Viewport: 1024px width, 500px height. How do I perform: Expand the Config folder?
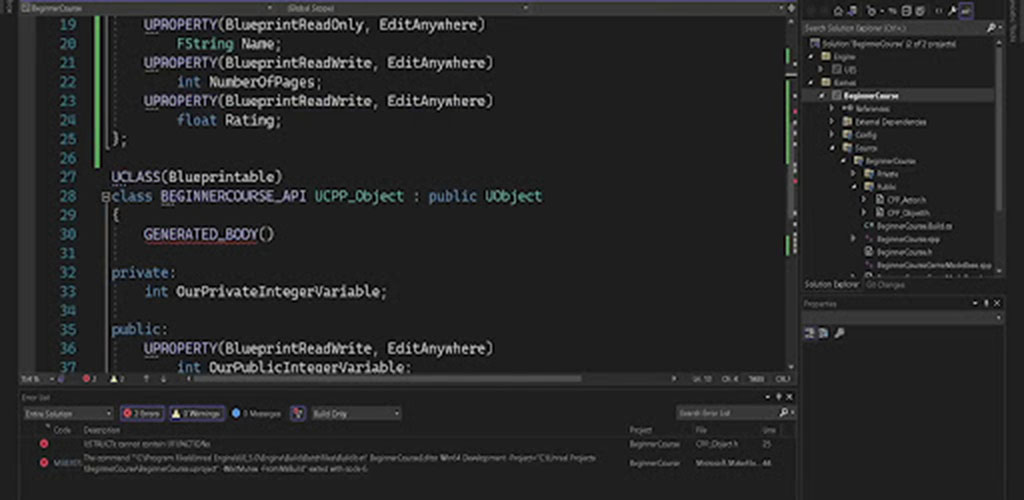tap(832, 134)
